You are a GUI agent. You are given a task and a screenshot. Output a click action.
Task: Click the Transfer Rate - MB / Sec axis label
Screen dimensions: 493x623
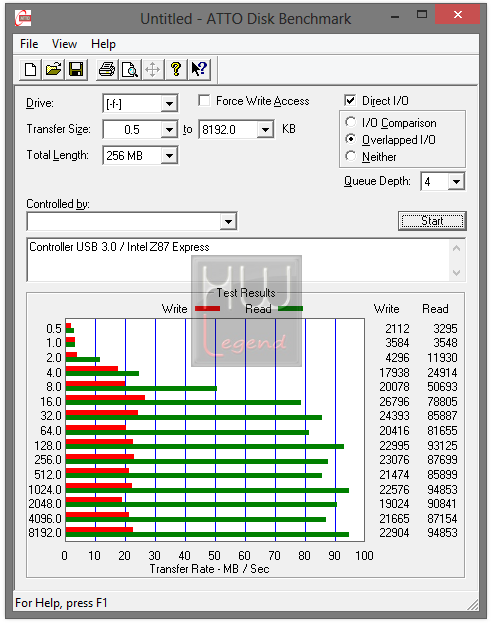click(x=209, y=569)
